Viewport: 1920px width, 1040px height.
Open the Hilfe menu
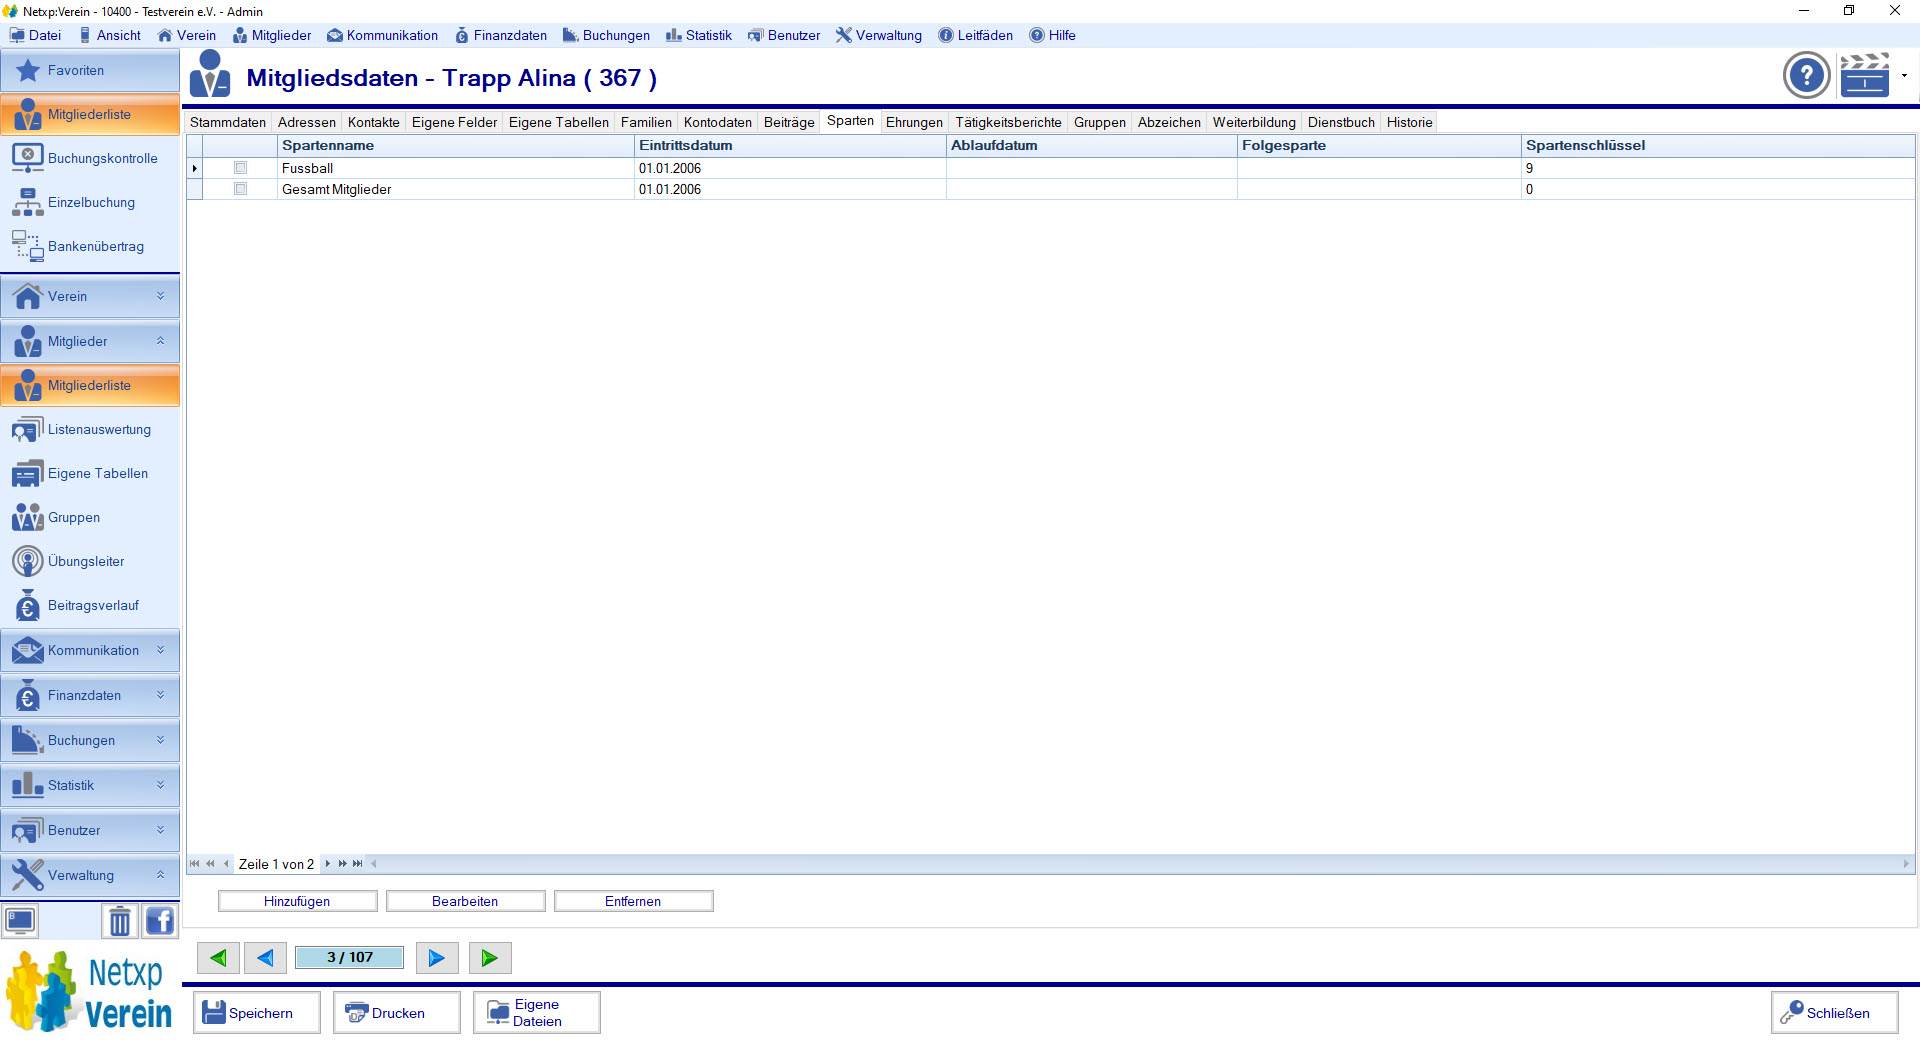[x=1053, y=35]
